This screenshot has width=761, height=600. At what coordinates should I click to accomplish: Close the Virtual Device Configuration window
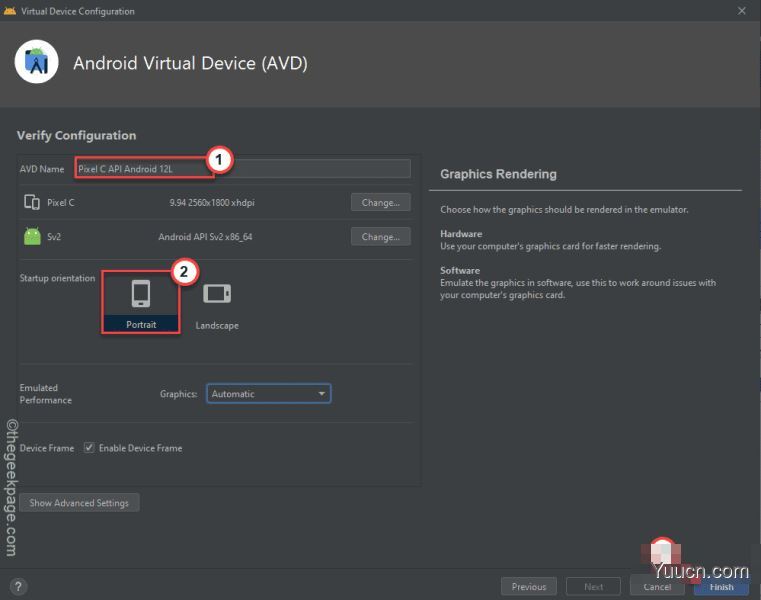tap(742, 11)
